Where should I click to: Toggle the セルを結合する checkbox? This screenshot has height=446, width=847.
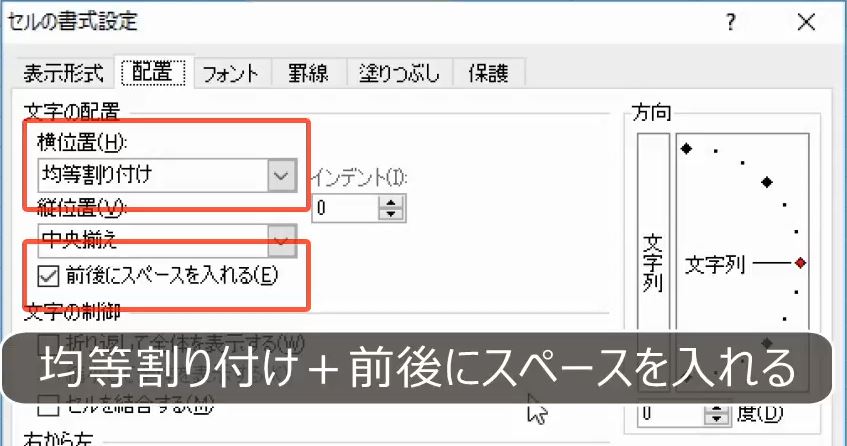coord(48,406)
